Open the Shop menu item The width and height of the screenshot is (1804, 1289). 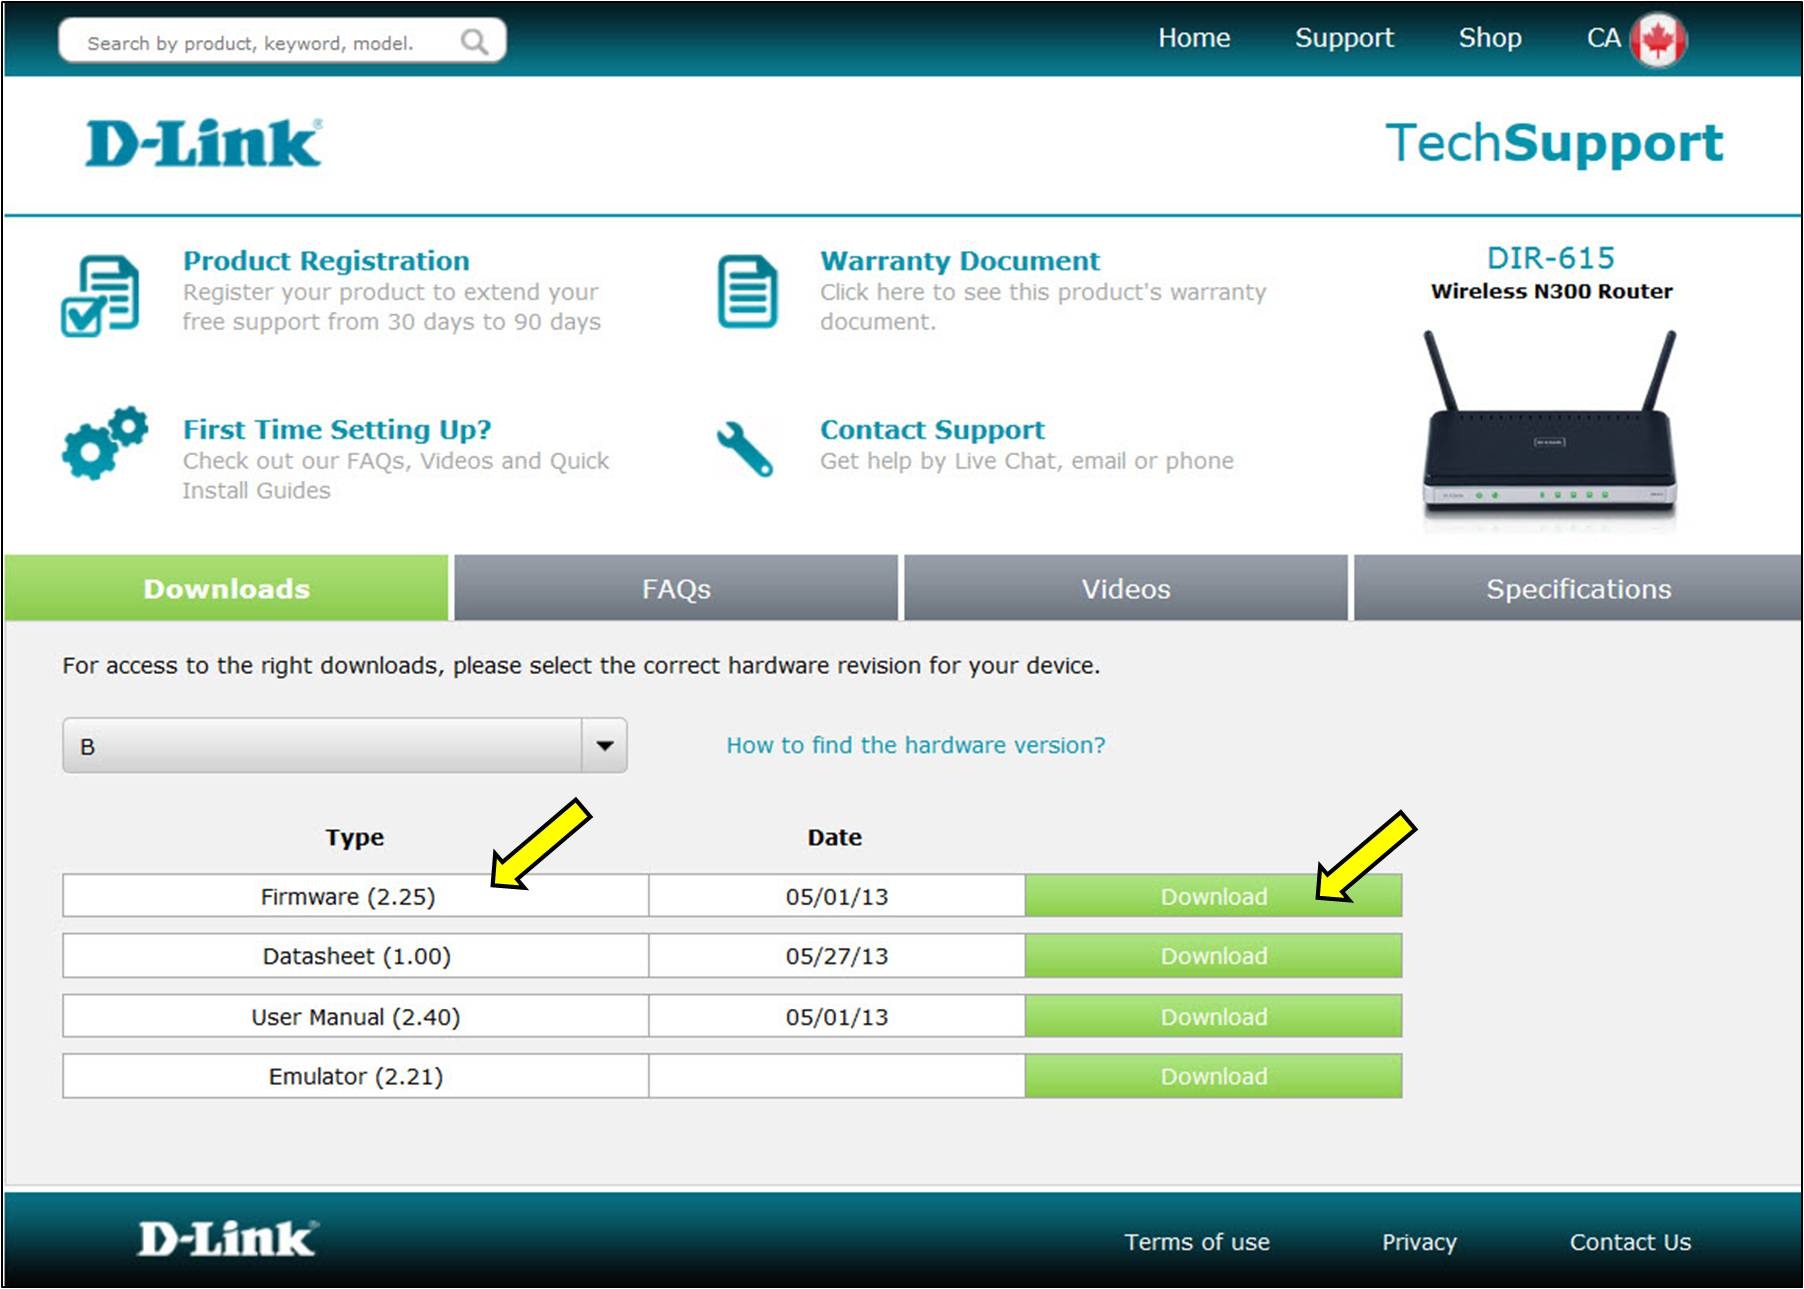click(1490, 38)
